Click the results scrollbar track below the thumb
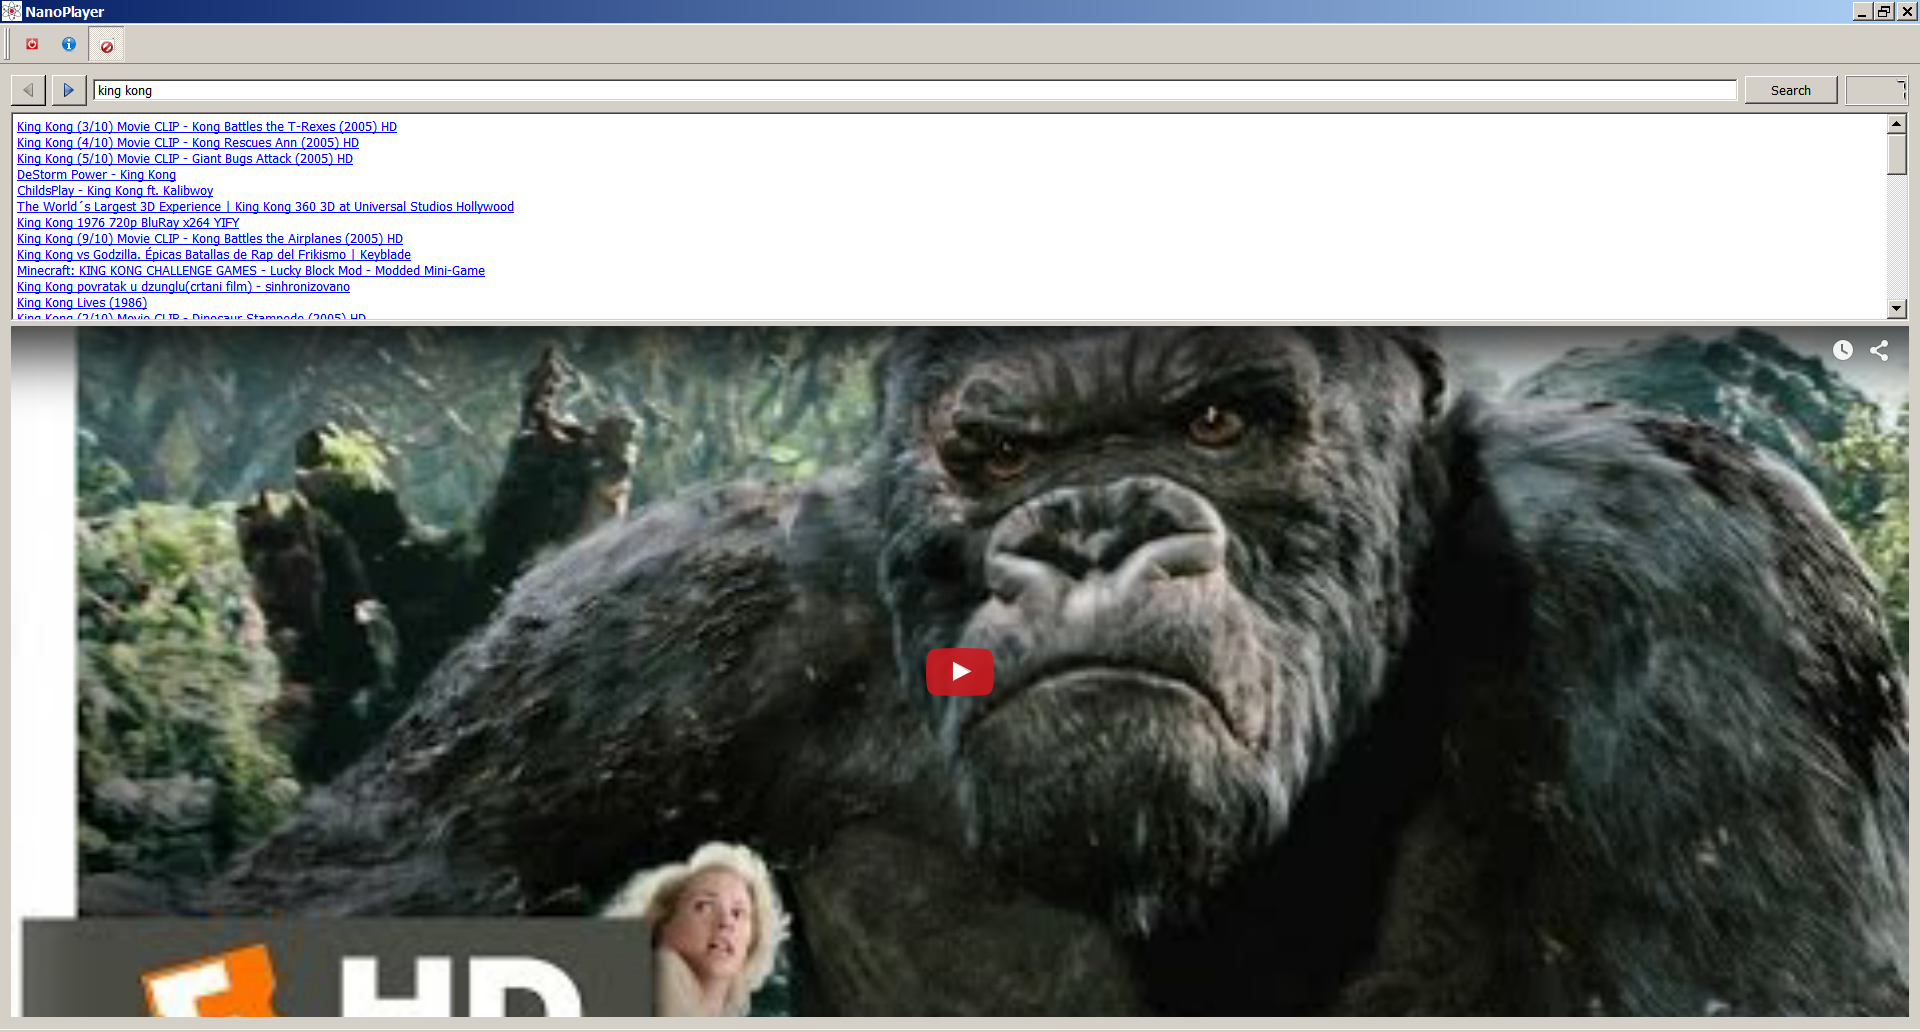This screenshot has height=1032, width=1920. pyautogui.click(x=1896, y=237)
